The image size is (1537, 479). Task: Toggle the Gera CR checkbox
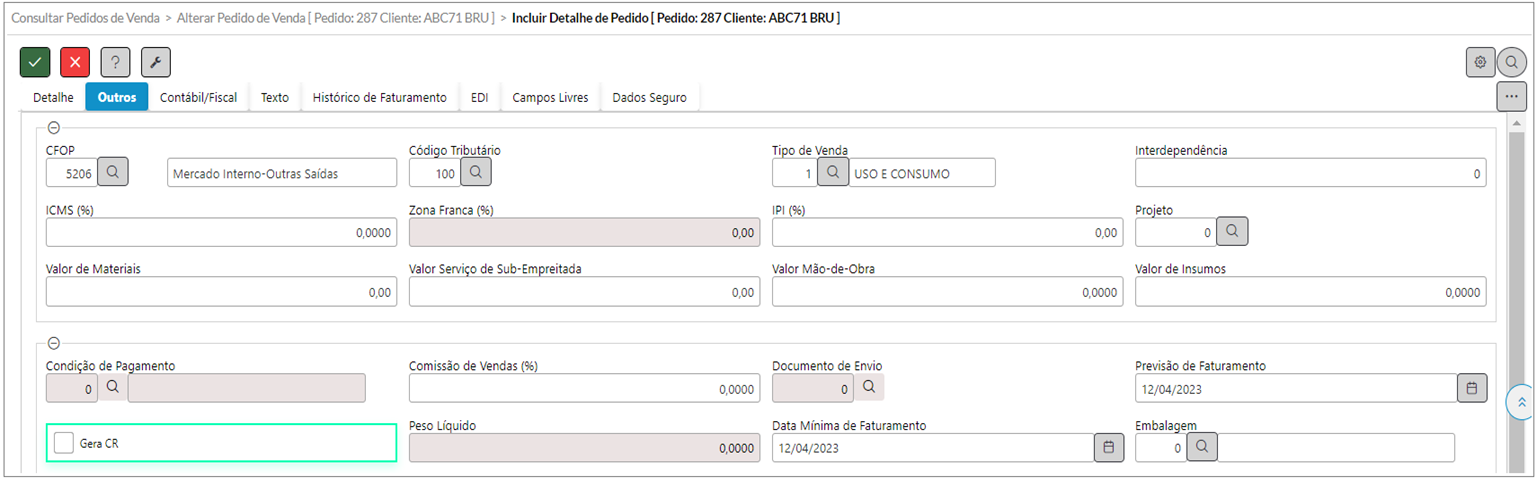click(x=64, y=442)
